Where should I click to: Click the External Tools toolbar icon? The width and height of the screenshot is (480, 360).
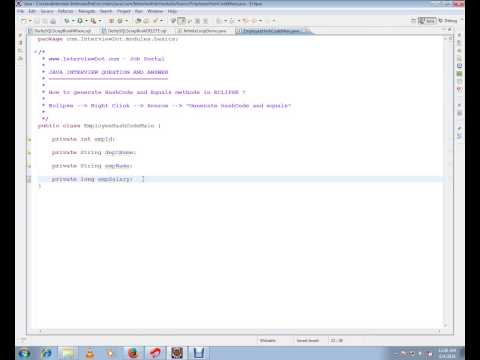pos(94,21)
